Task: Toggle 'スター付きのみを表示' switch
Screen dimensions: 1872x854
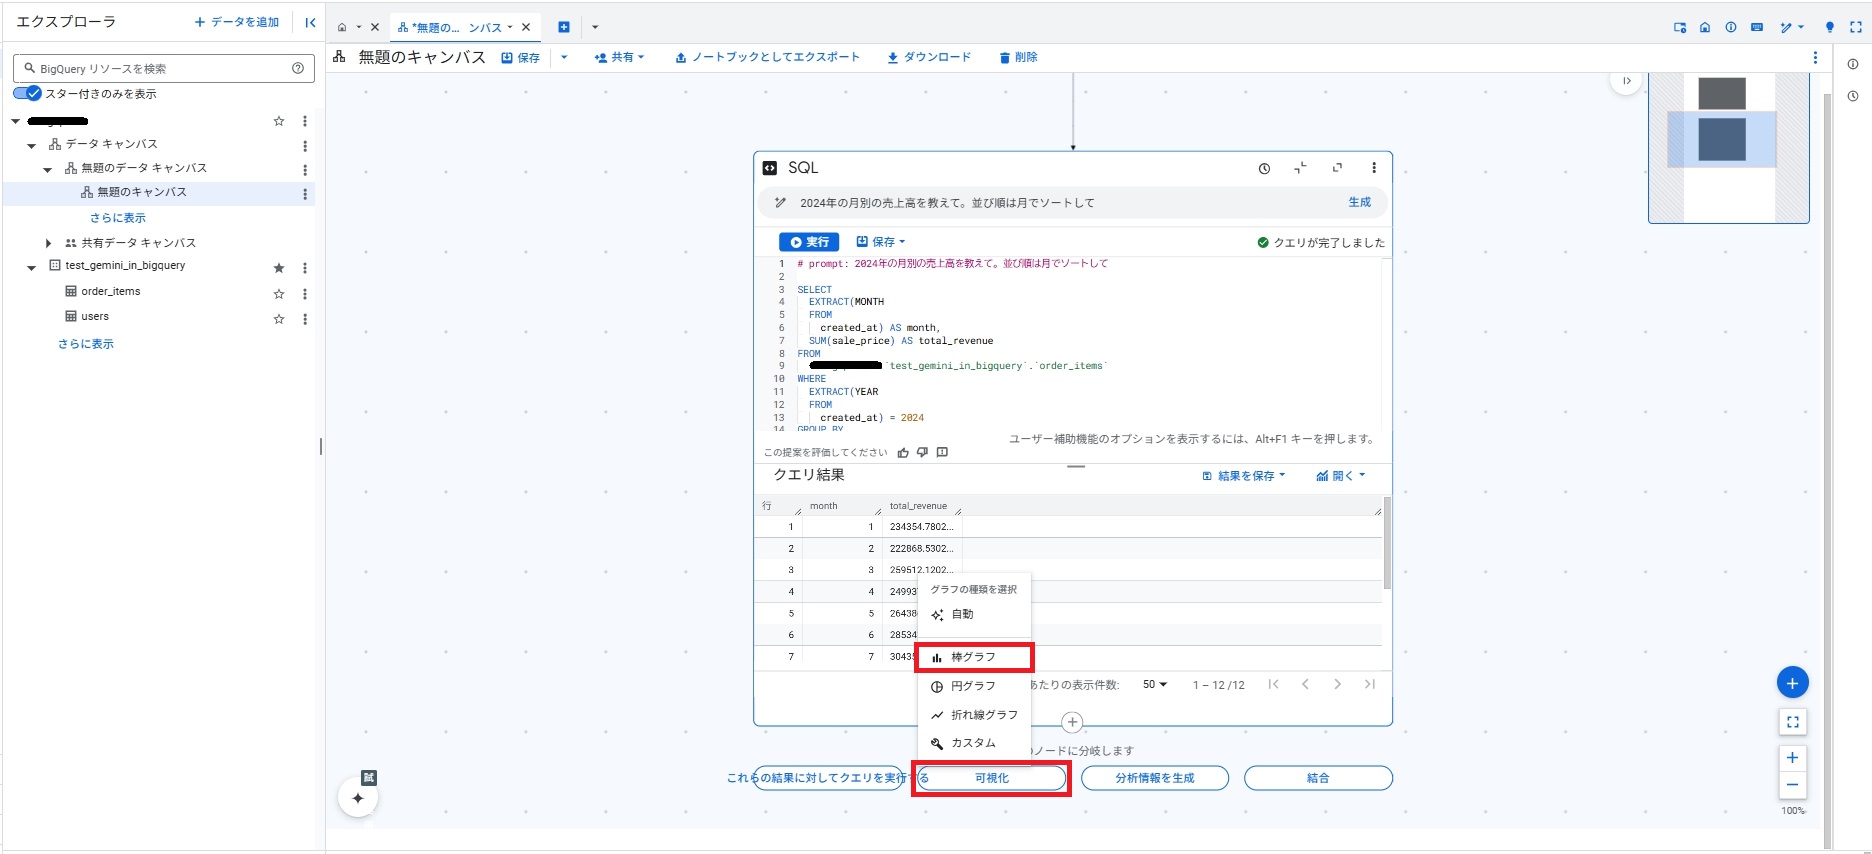Action: pyautogui.click(x=28, y=94)
